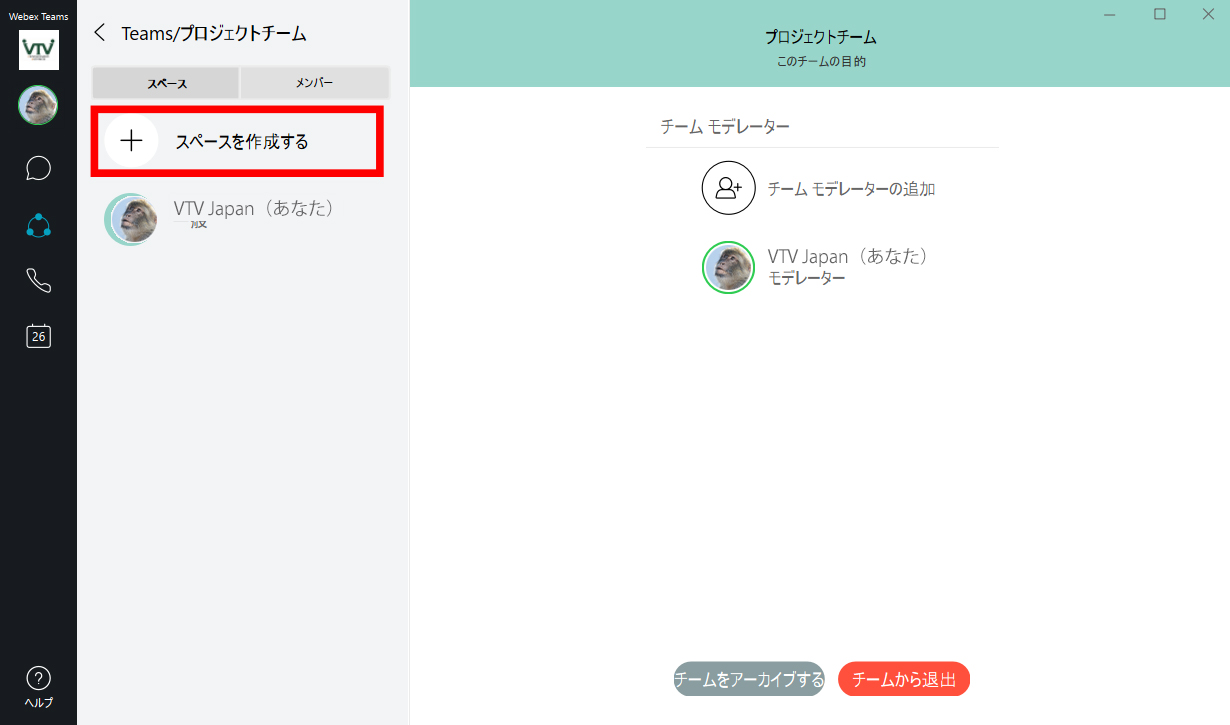Click VTV Japan moderator avatar
1230x725 pixels.
(728, 267)
